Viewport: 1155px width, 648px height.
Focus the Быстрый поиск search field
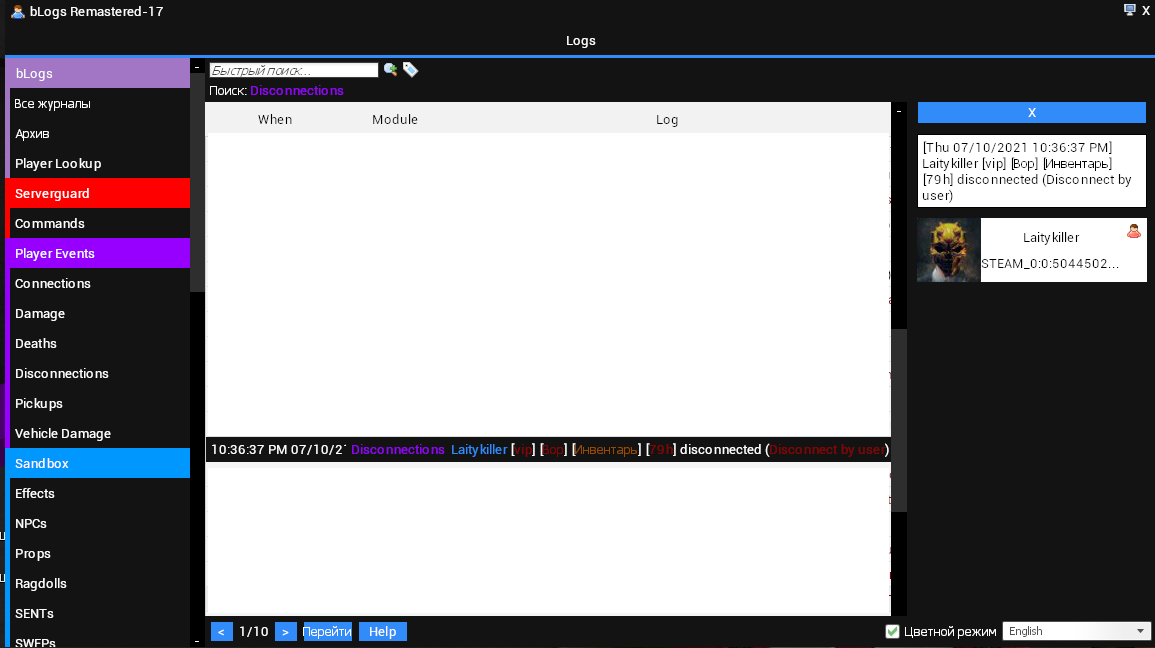(x=293, y=70)
